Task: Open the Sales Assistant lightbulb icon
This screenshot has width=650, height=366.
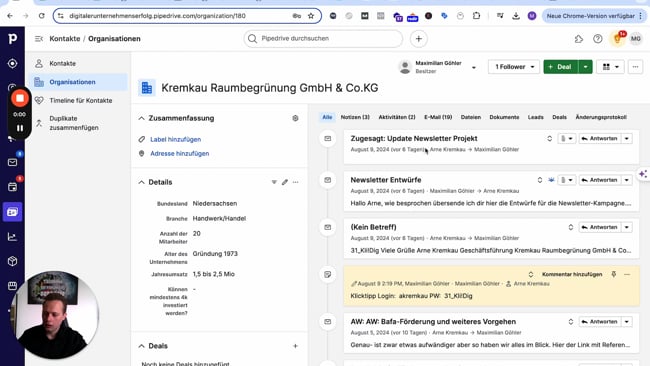Action: point(617,39)
